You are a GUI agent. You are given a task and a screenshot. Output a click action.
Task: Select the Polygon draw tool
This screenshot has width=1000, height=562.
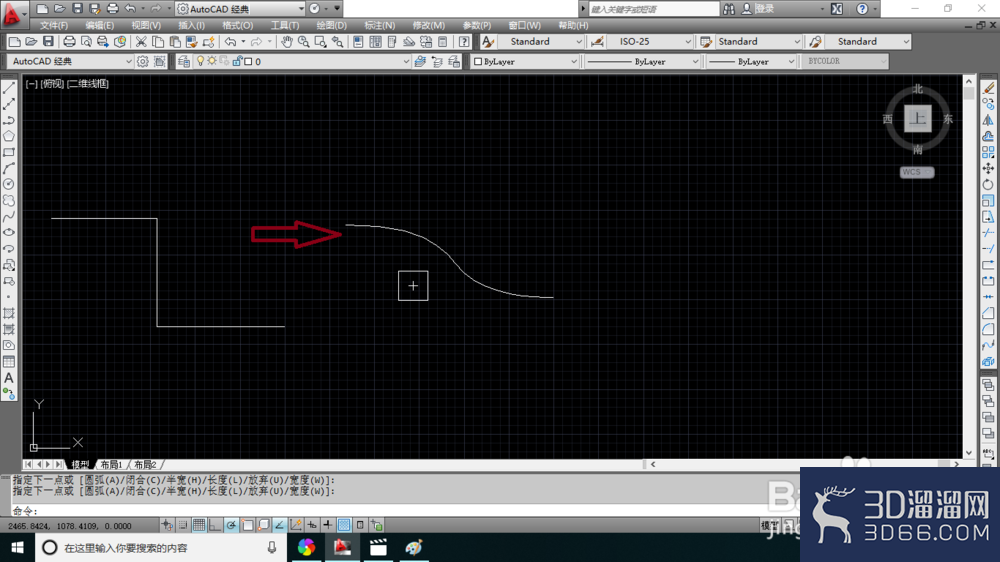point(9,136)
